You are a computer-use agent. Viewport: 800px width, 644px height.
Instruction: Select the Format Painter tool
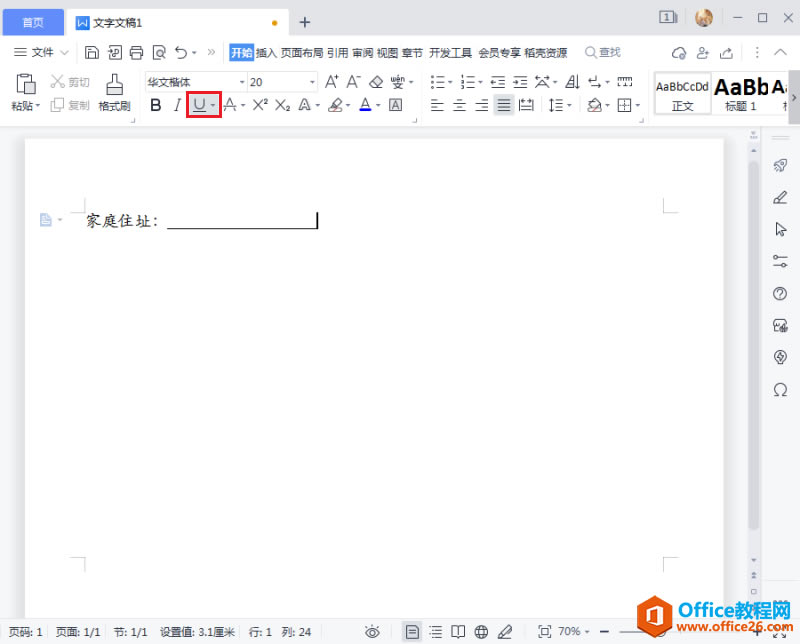114,92
